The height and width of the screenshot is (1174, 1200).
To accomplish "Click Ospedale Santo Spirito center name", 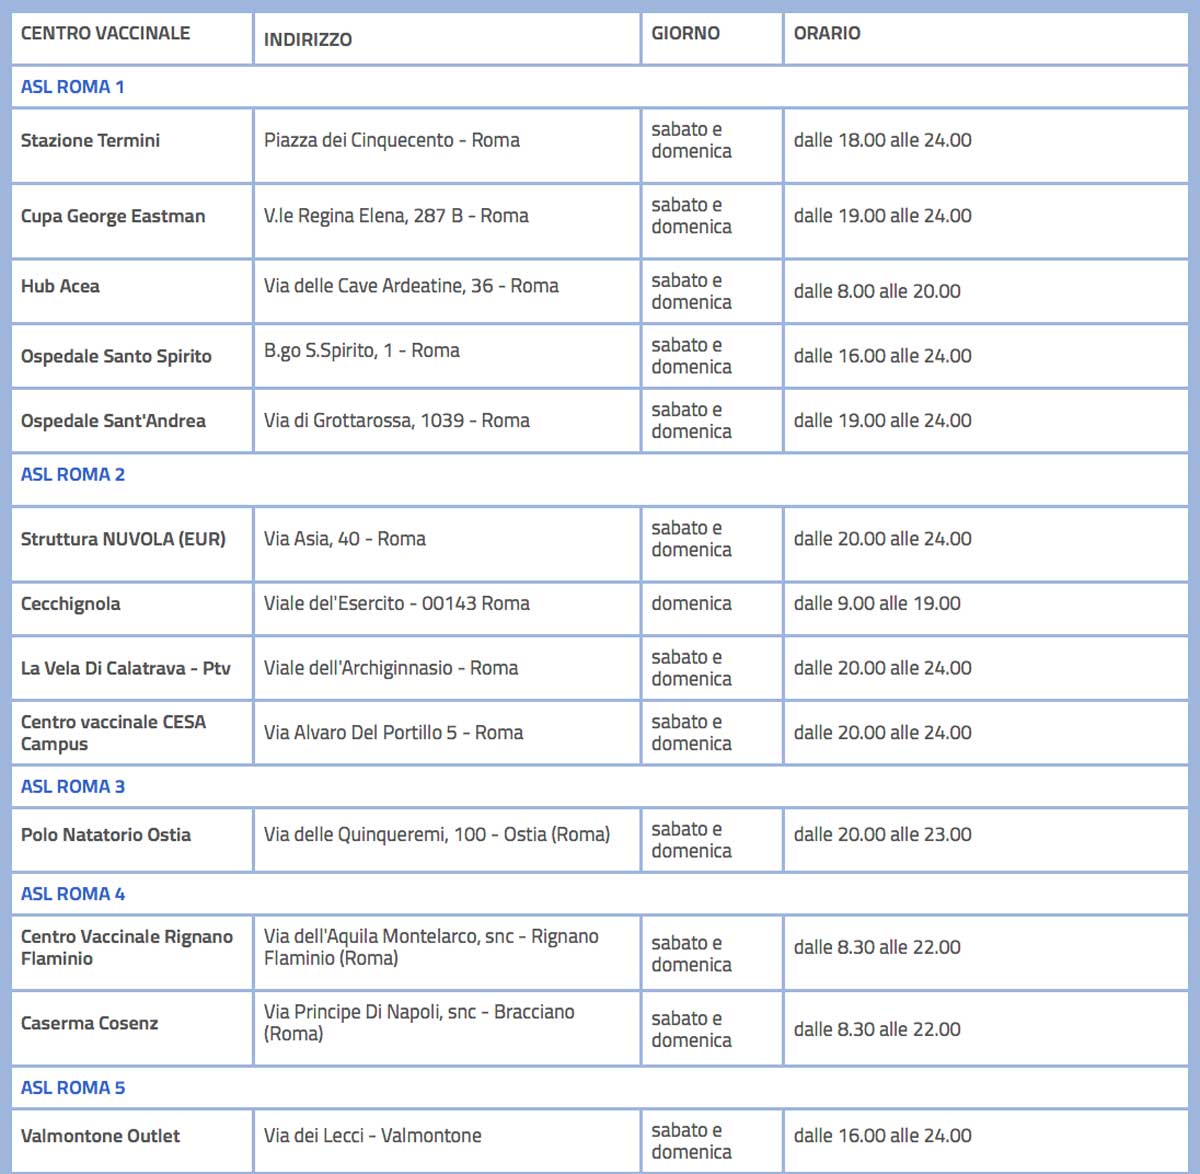I will [116, 356].
